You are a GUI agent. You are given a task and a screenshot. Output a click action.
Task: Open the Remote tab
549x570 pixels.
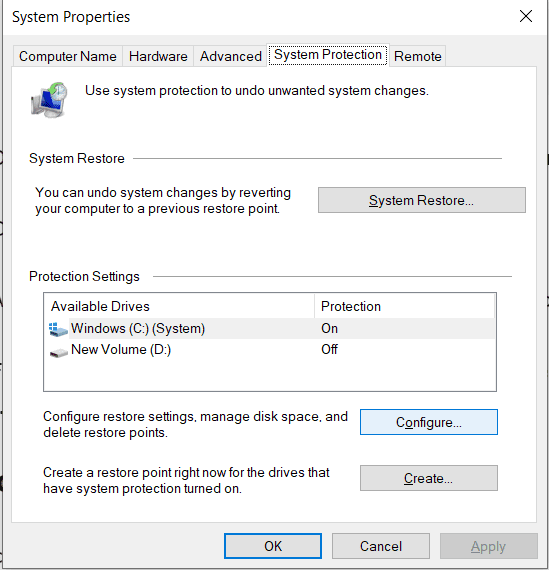click(418, 56)
